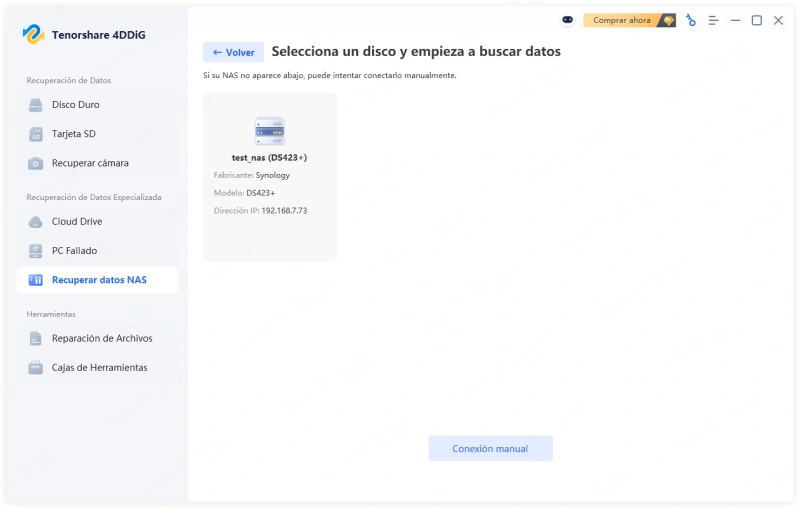Select Recuperar datos NAS menu item
The width and height of the screenshot is (800, 508).
click(x=97, y=280)
